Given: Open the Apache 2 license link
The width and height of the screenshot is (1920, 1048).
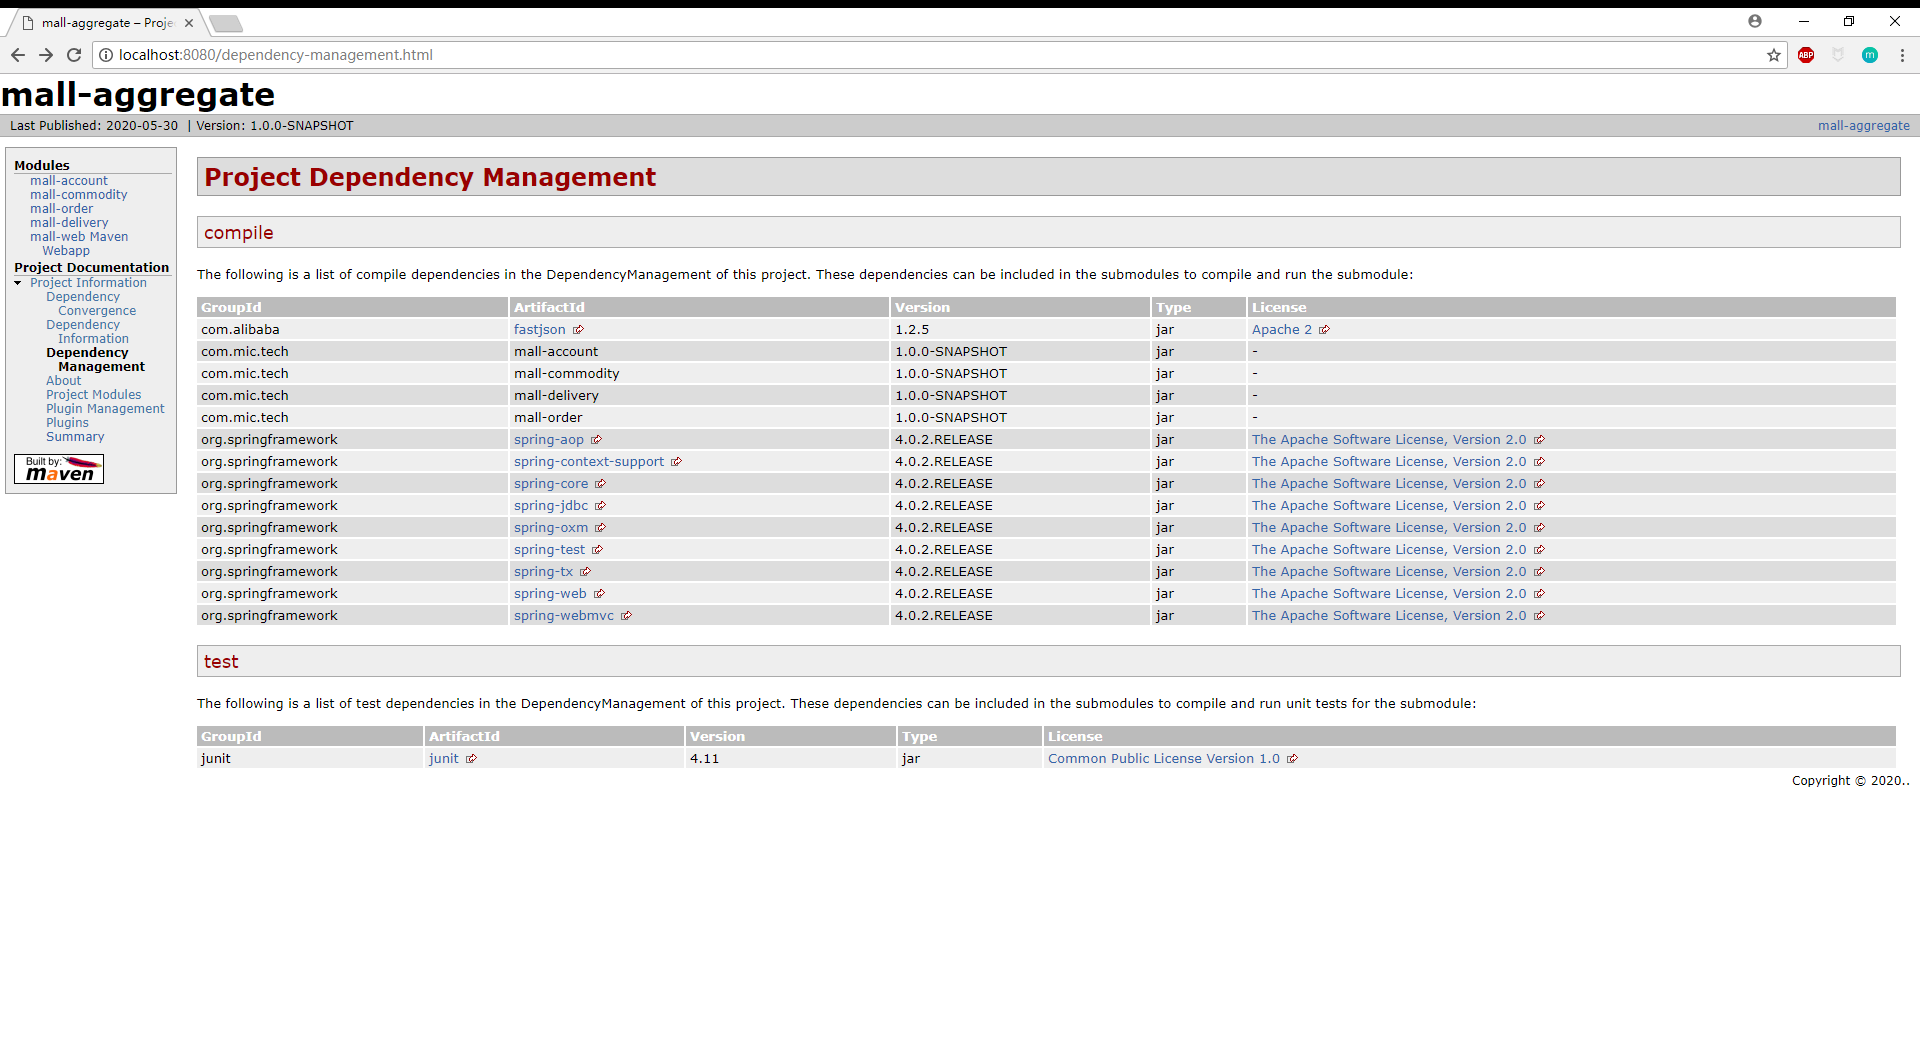Looking at the screenshot, I should point(1282,330).
